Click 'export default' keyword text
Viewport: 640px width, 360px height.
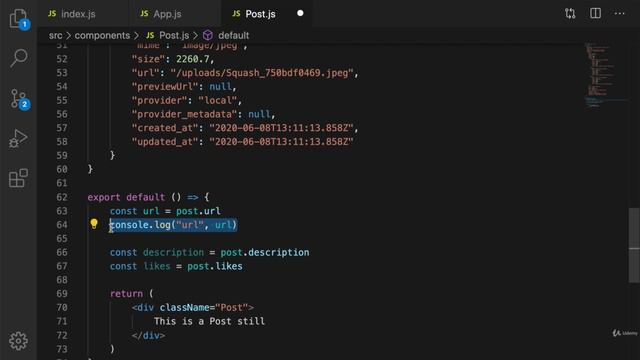[126, 197]
